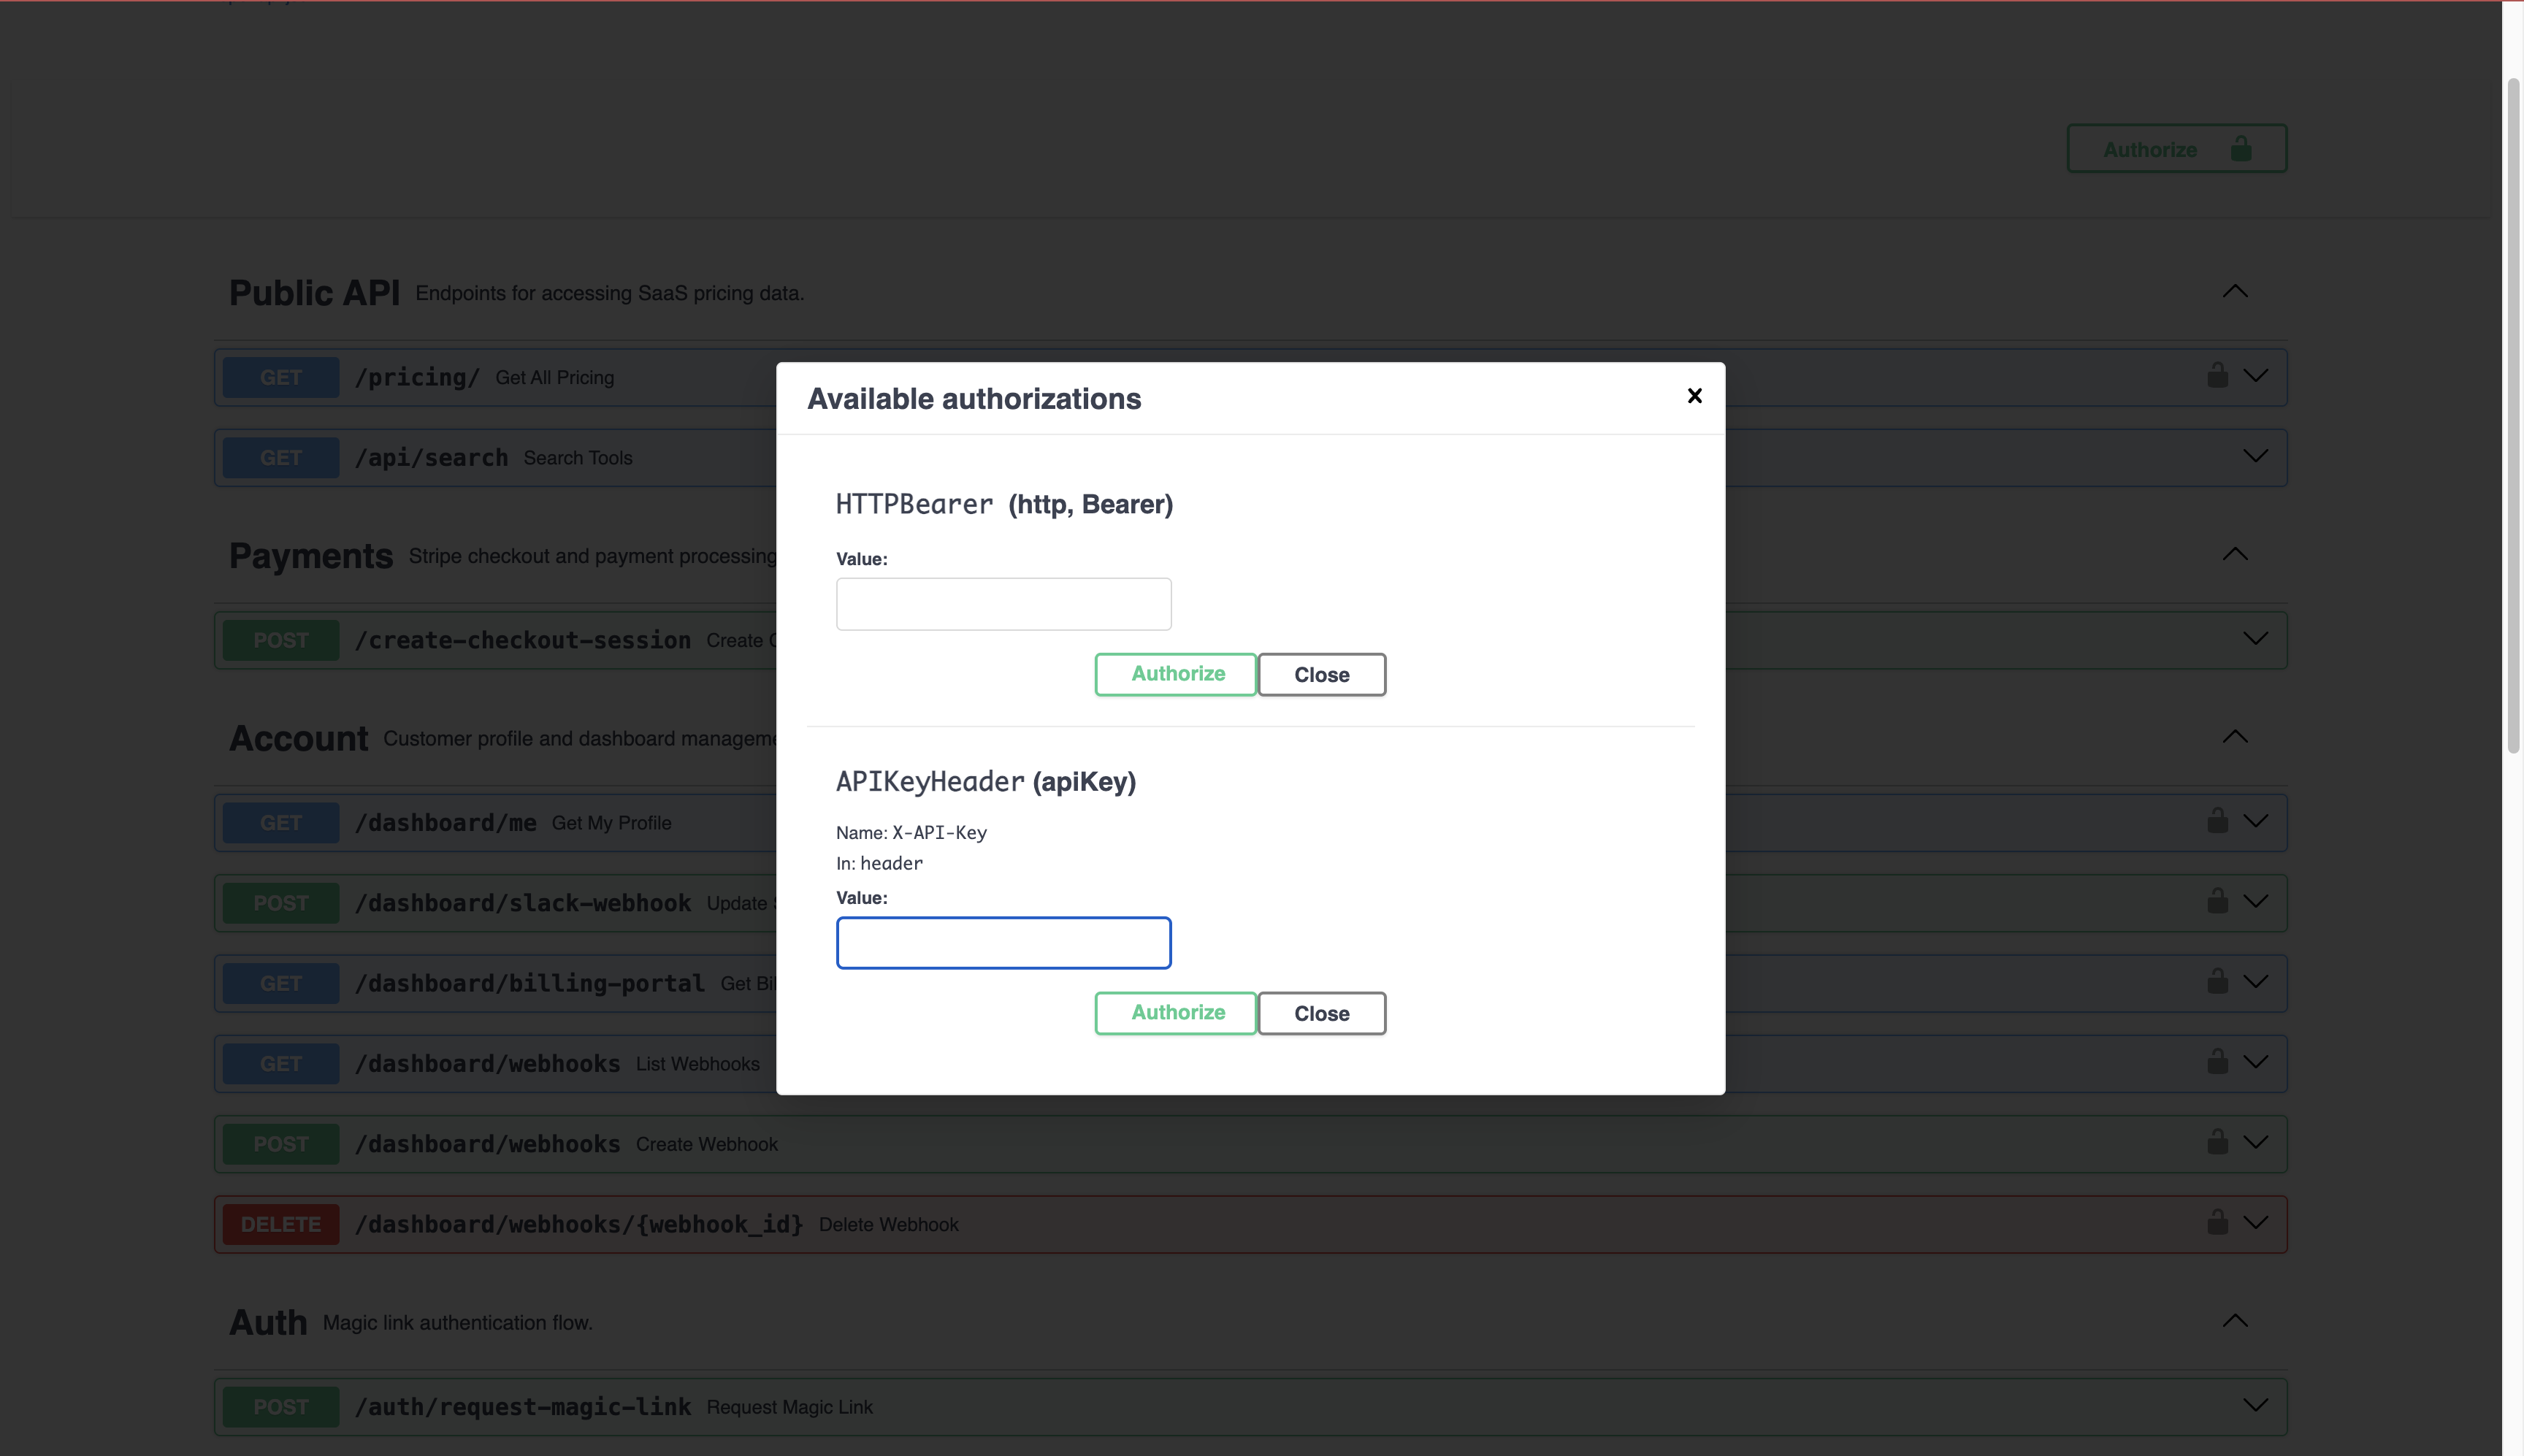Collapse the Payments section
The image size is (2524, 1456).
[2236, 555]
